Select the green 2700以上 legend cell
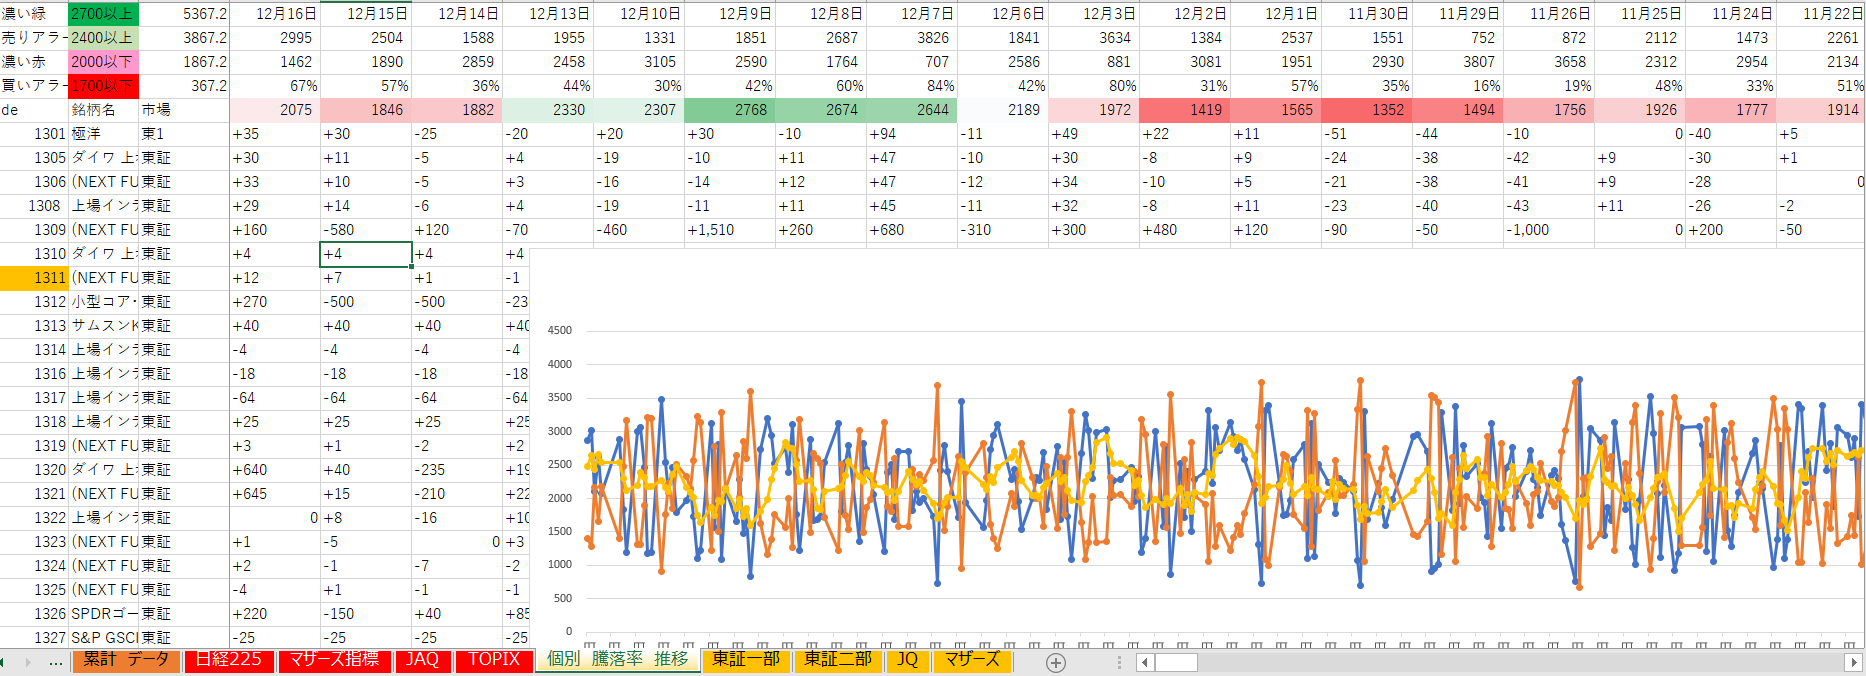1866x676 pixels. click(x=102, y=13)
